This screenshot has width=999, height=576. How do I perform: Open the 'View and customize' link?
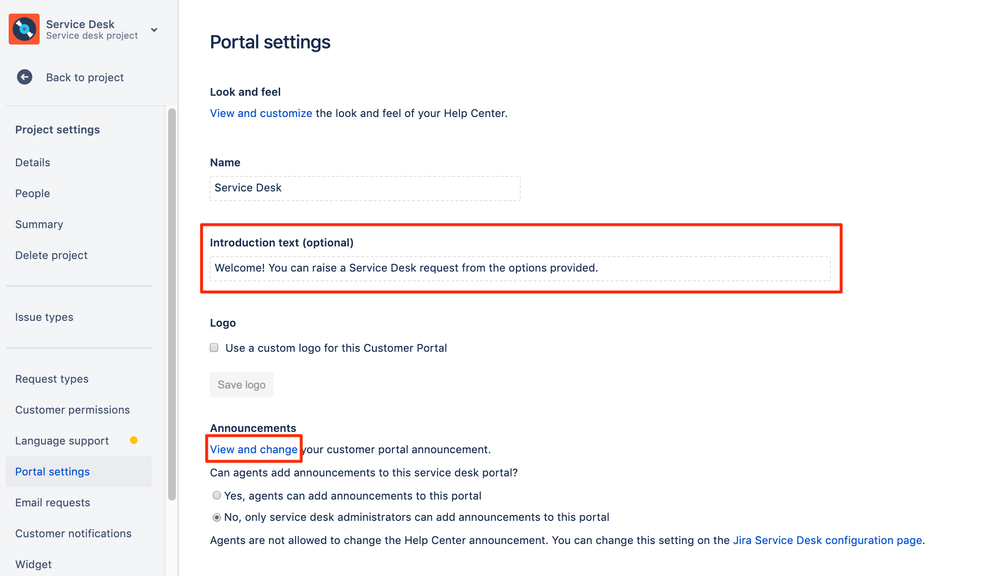pos(260,113)
